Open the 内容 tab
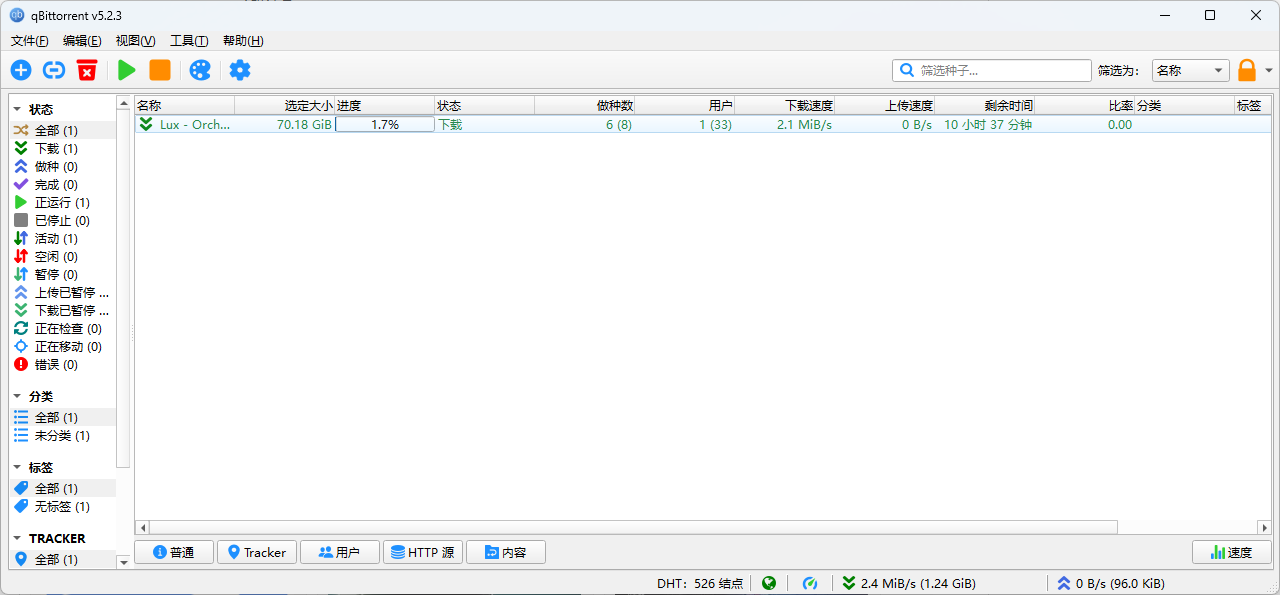This screenshot has height=595, width=1280. 506,552
